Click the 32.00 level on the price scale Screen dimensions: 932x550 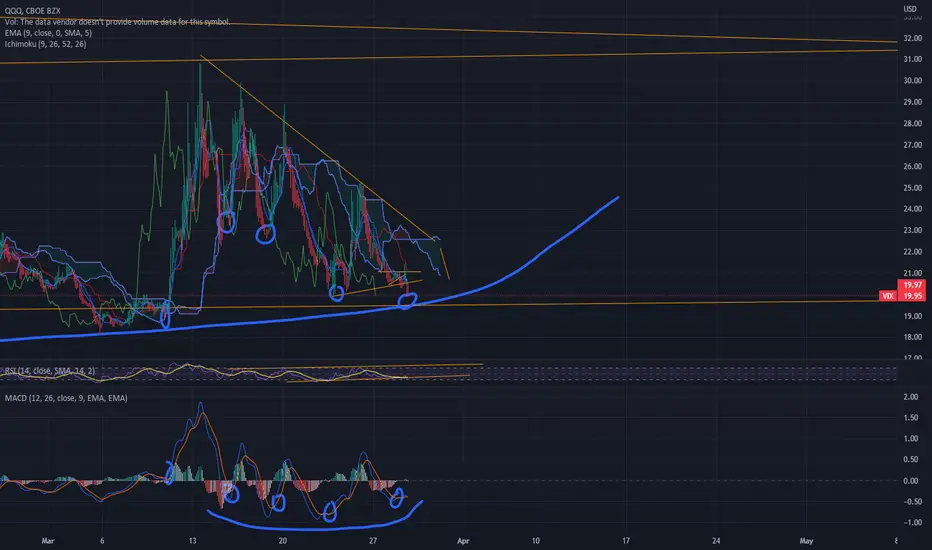912,38
